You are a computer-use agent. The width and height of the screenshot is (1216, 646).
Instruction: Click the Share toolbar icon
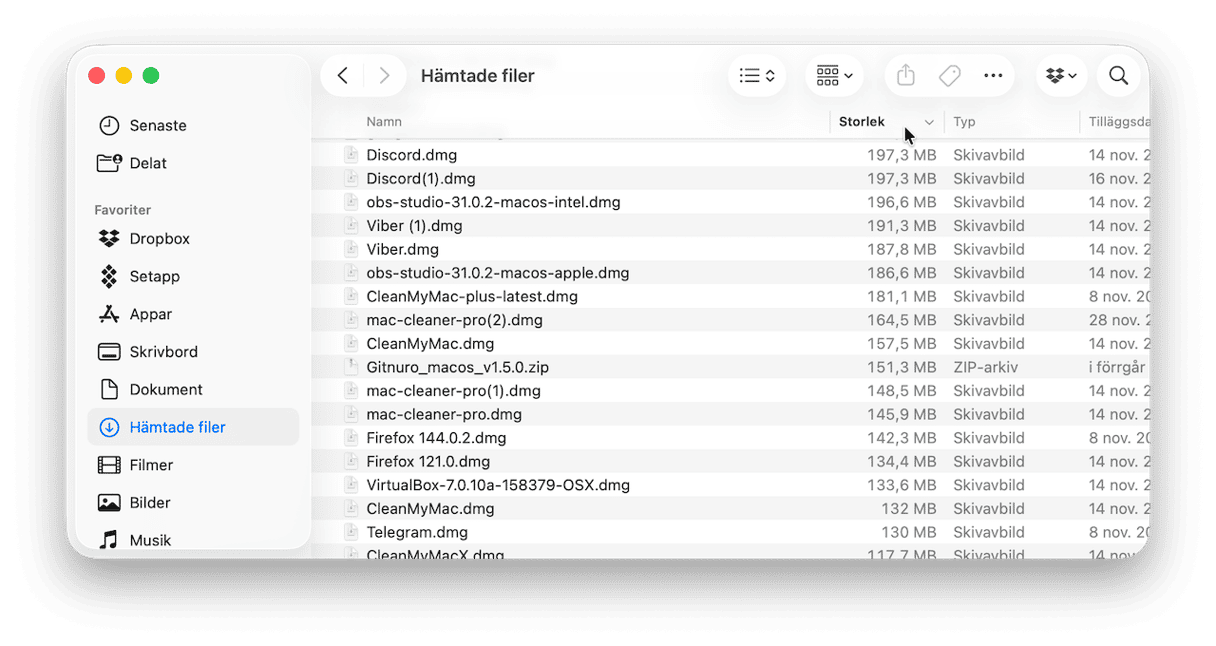tap(906, 76)
